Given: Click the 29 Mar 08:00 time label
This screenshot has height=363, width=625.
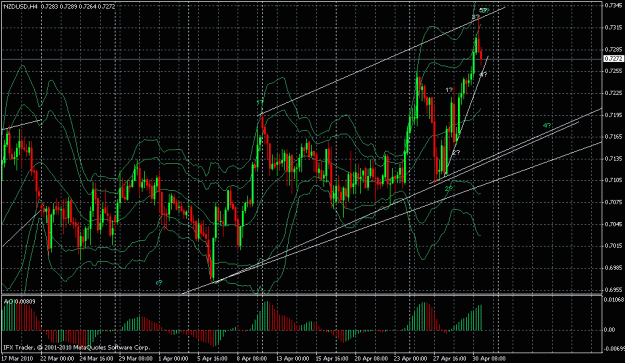Looking at the screenshot, I should [135, 359].
